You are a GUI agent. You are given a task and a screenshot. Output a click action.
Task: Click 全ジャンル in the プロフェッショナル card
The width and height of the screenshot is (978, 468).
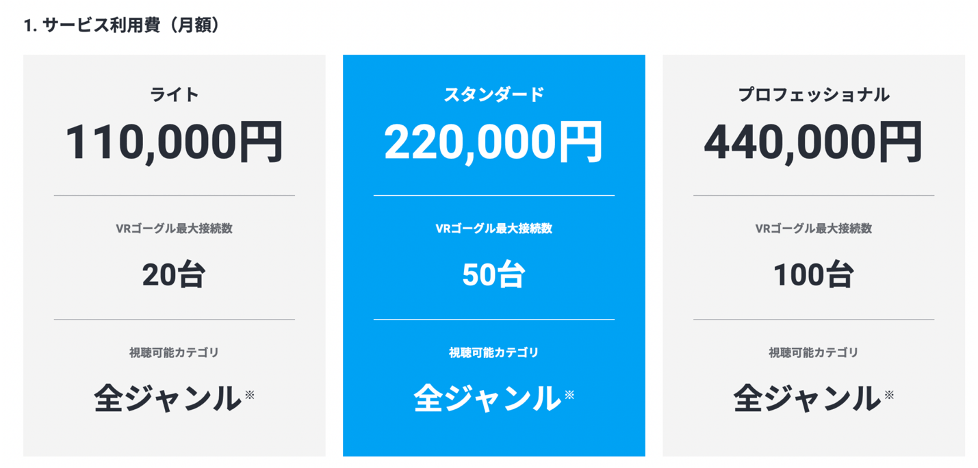[806, 398]
